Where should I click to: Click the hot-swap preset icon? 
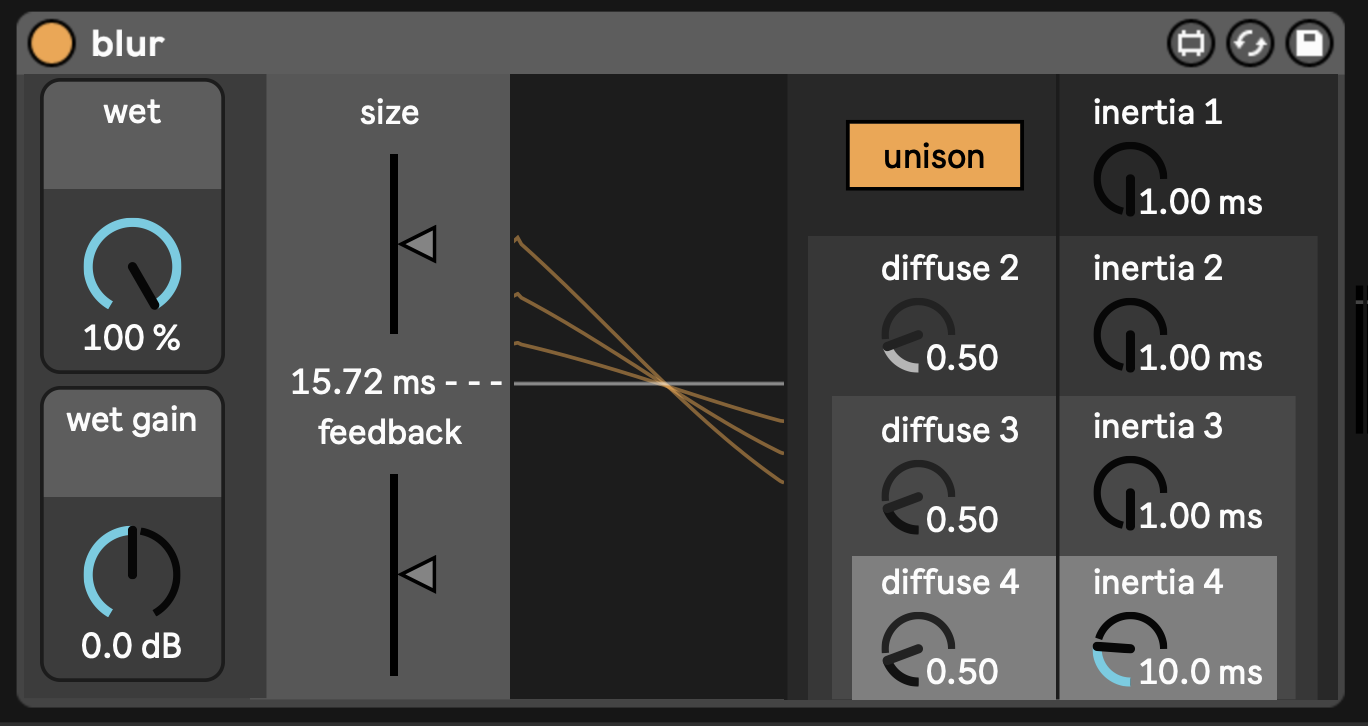[1248, 44]
